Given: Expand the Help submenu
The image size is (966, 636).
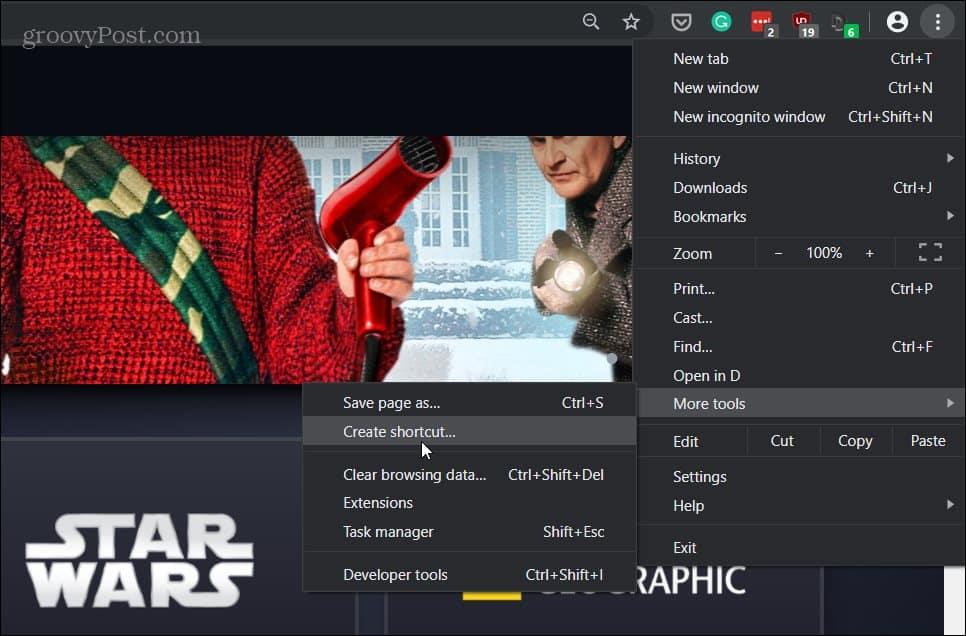Looking at the screenshot, I should click(x=799, y=506).
